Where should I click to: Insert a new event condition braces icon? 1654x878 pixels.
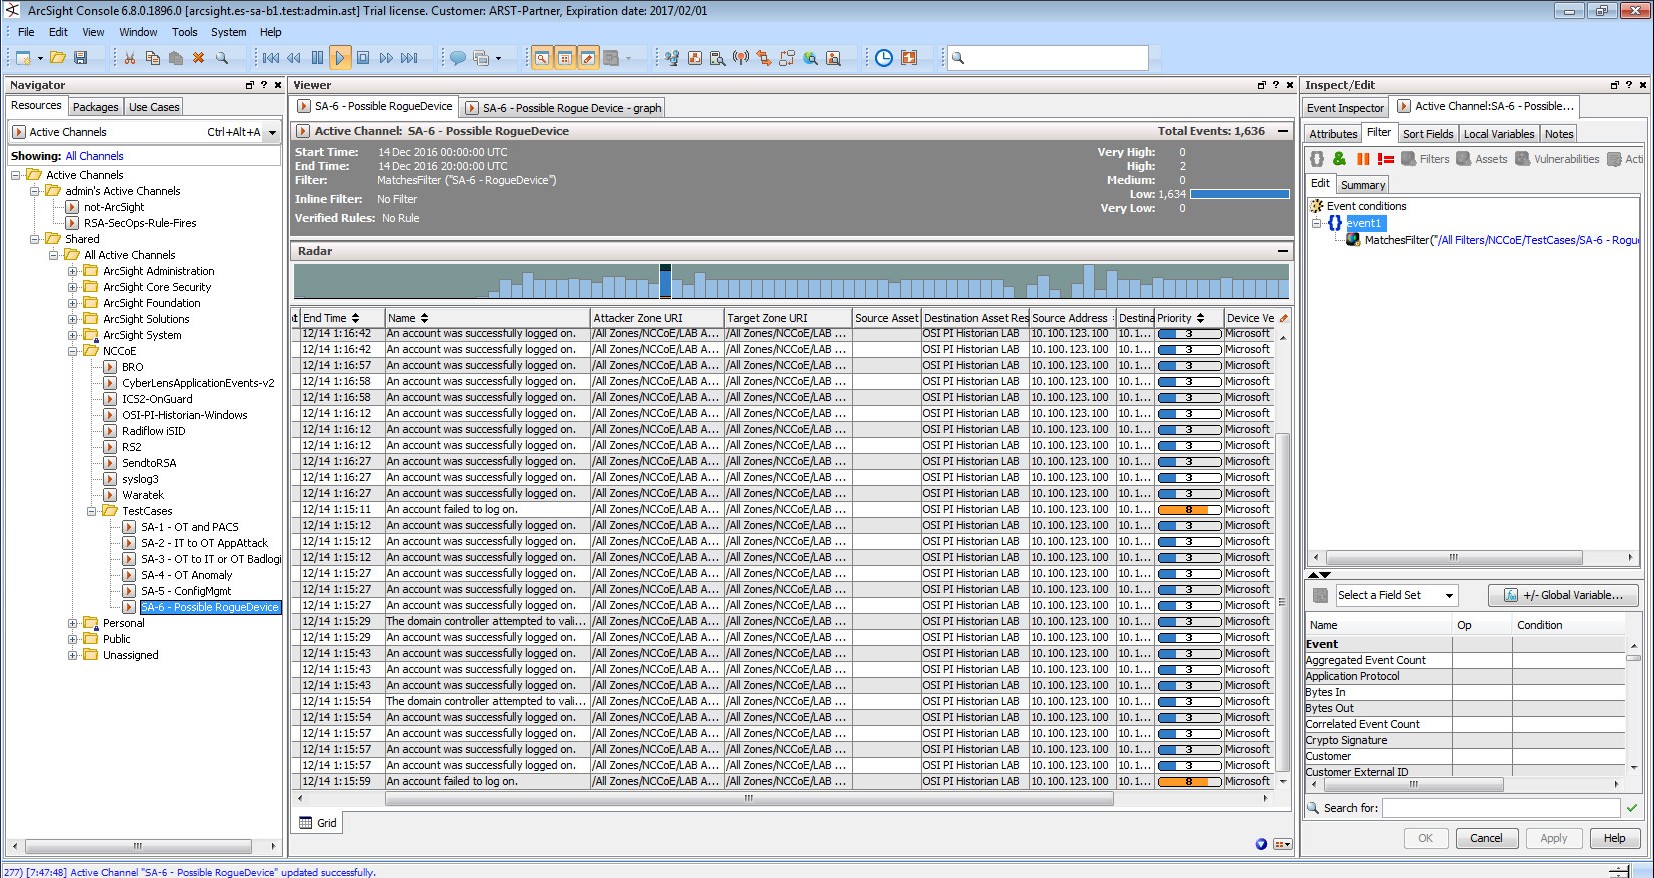(x=1317, y=159)
